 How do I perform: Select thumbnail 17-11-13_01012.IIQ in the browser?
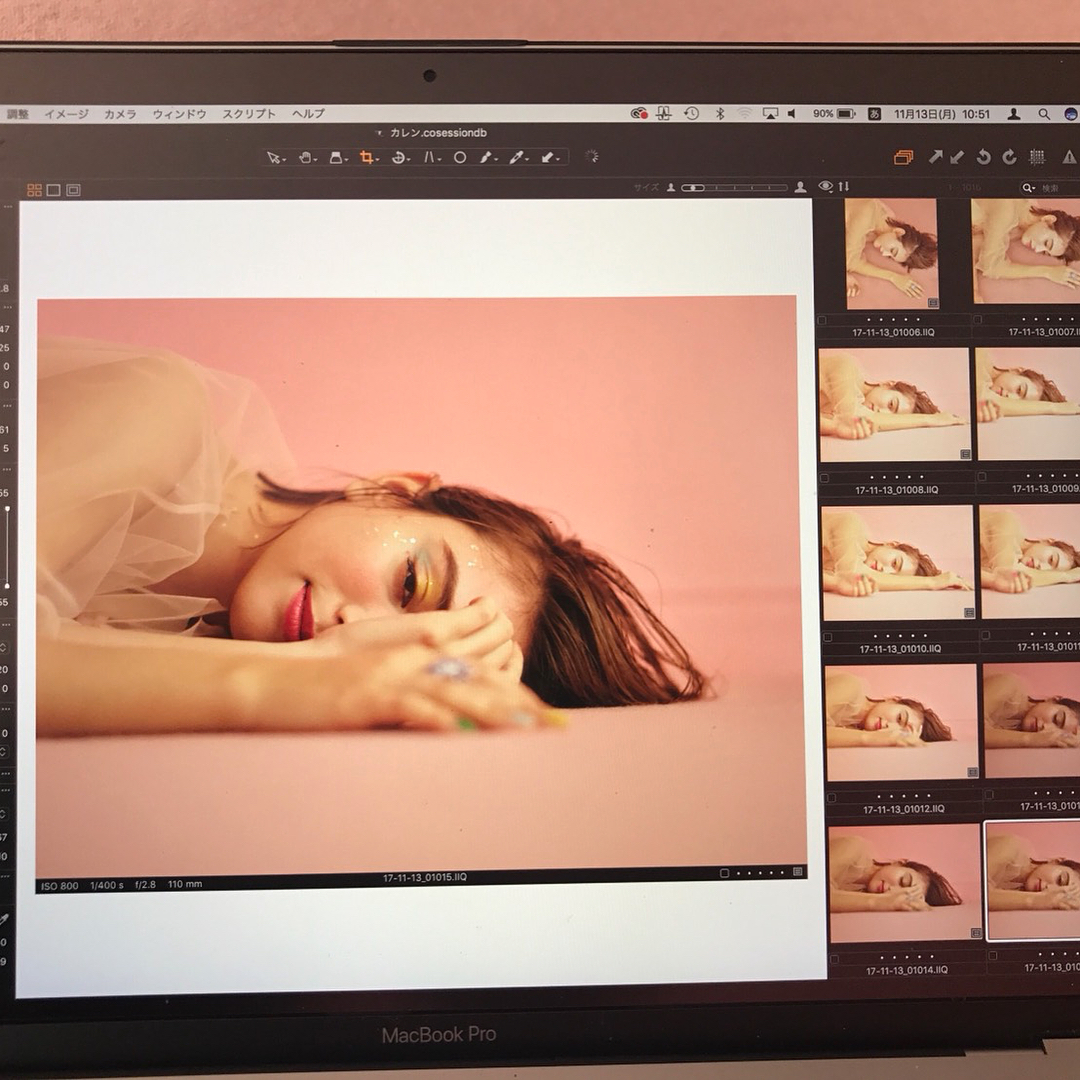click(901, 722)
